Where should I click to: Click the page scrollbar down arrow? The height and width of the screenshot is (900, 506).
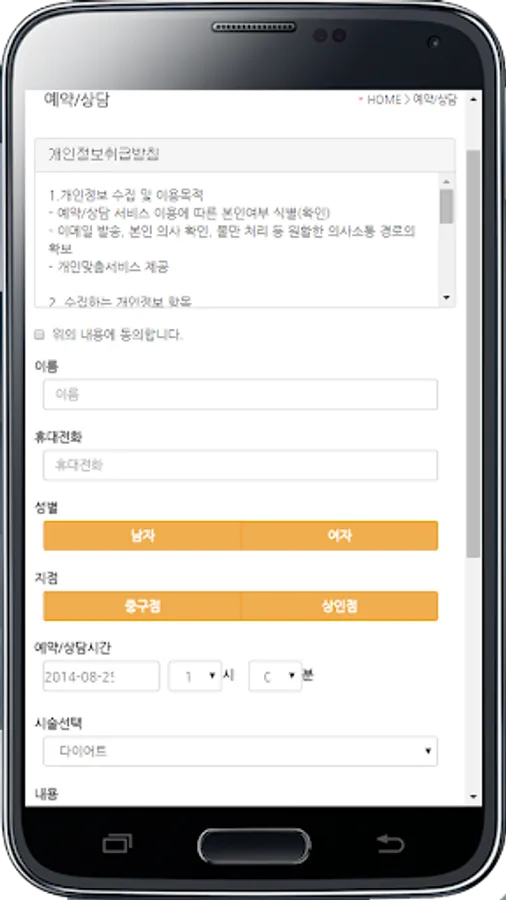(x=473, y=797)
